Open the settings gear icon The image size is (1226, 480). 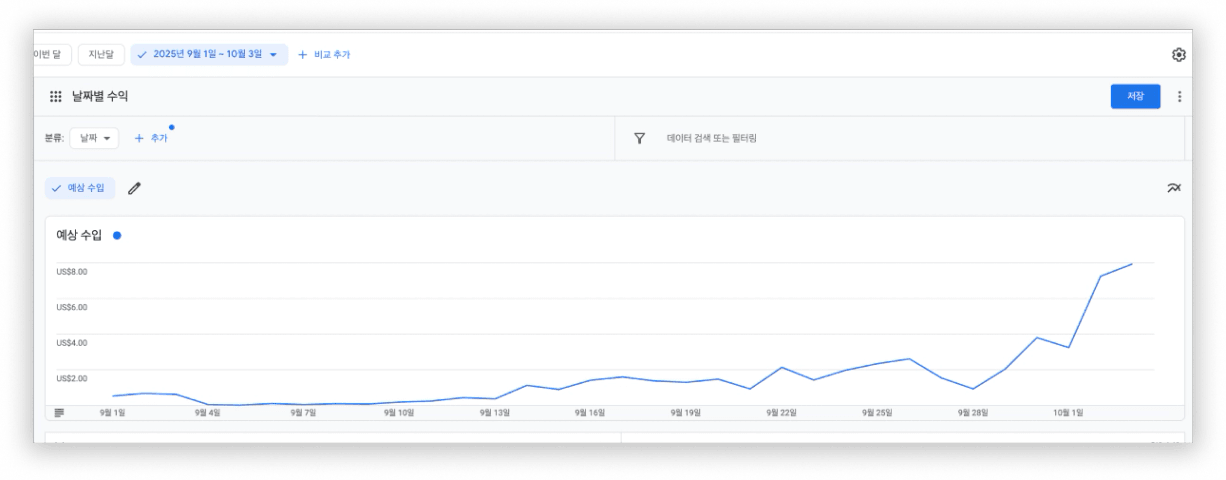coord(1178,55)
